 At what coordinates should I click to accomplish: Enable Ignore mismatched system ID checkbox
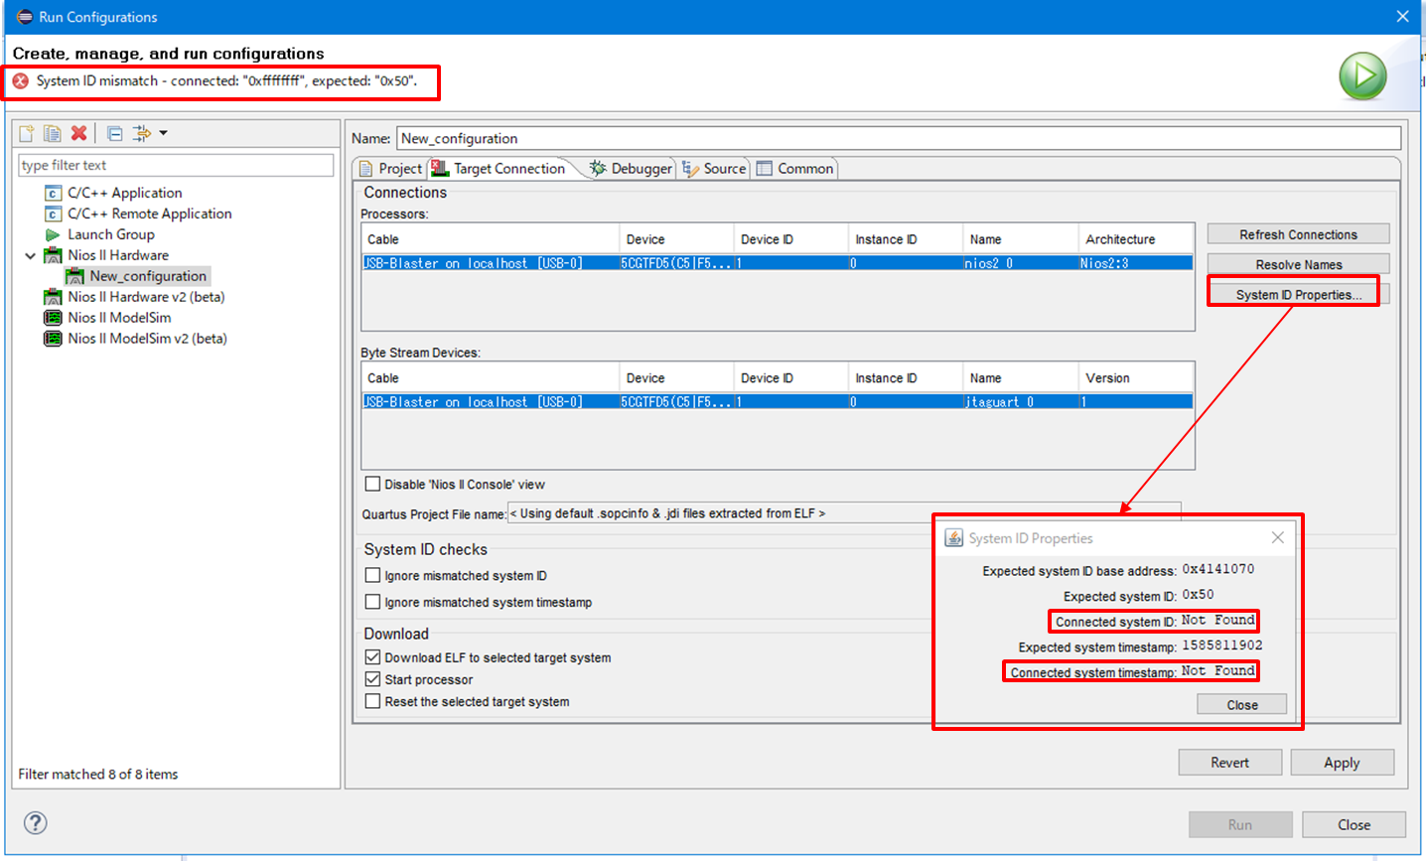(373, 576)
